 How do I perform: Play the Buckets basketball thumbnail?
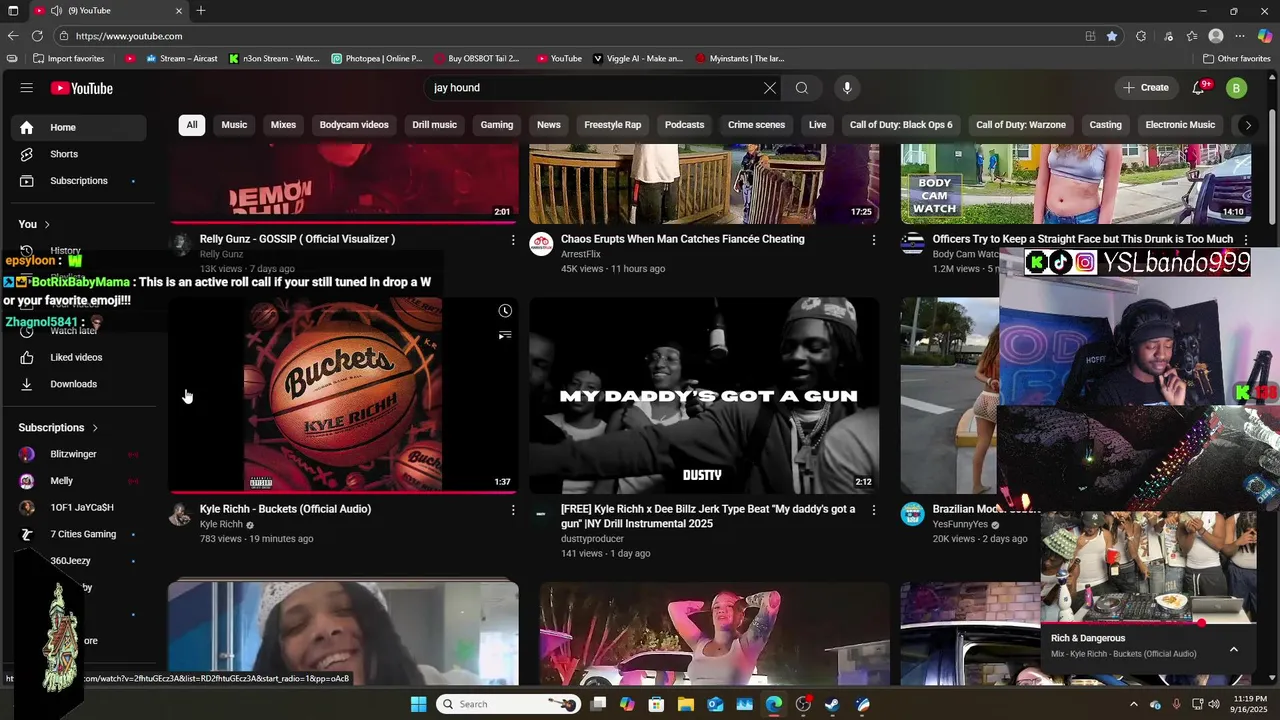(343, 395)
